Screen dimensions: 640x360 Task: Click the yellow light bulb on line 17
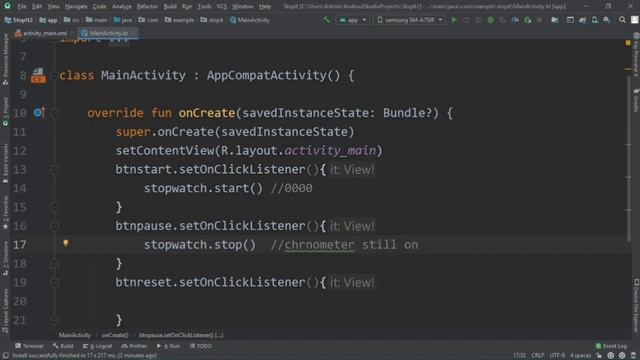click(66, 243)
